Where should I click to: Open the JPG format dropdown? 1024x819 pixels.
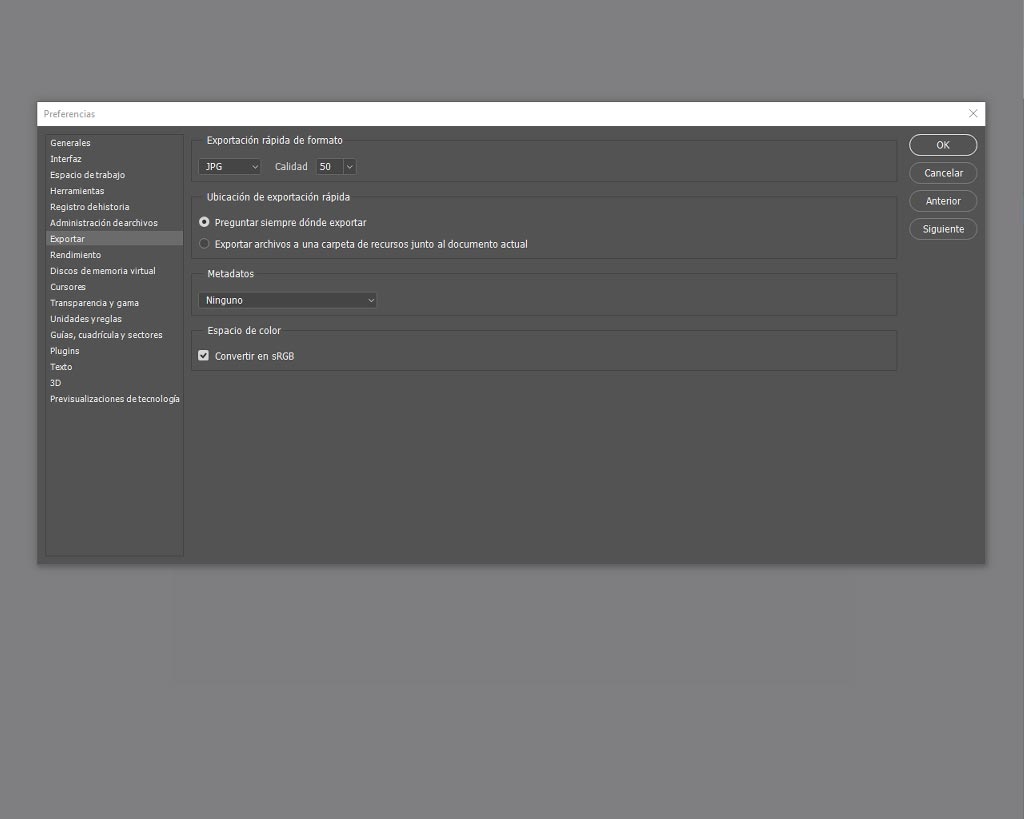229,167
